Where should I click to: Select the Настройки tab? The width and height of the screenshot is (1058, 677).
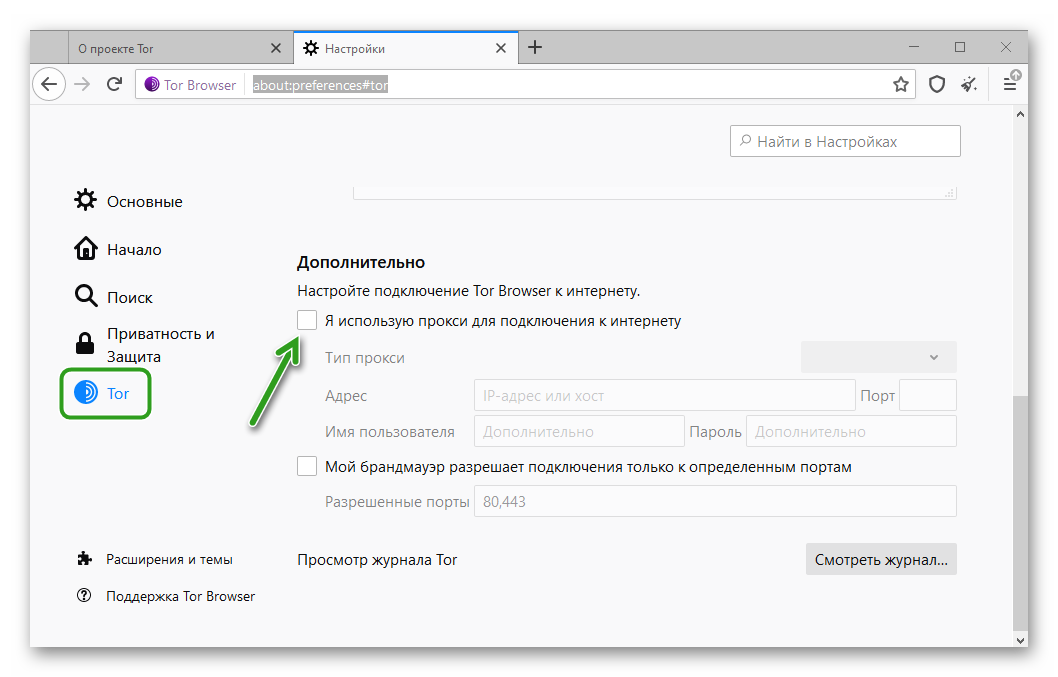[x=406, y=48]
